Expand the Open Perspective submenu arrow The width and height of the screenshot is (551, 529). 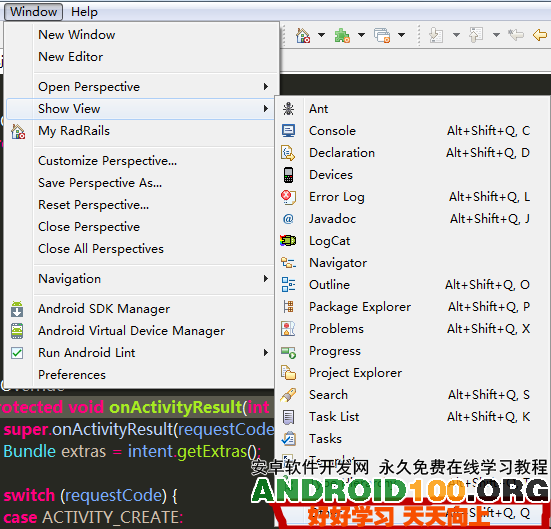(266, 86)
